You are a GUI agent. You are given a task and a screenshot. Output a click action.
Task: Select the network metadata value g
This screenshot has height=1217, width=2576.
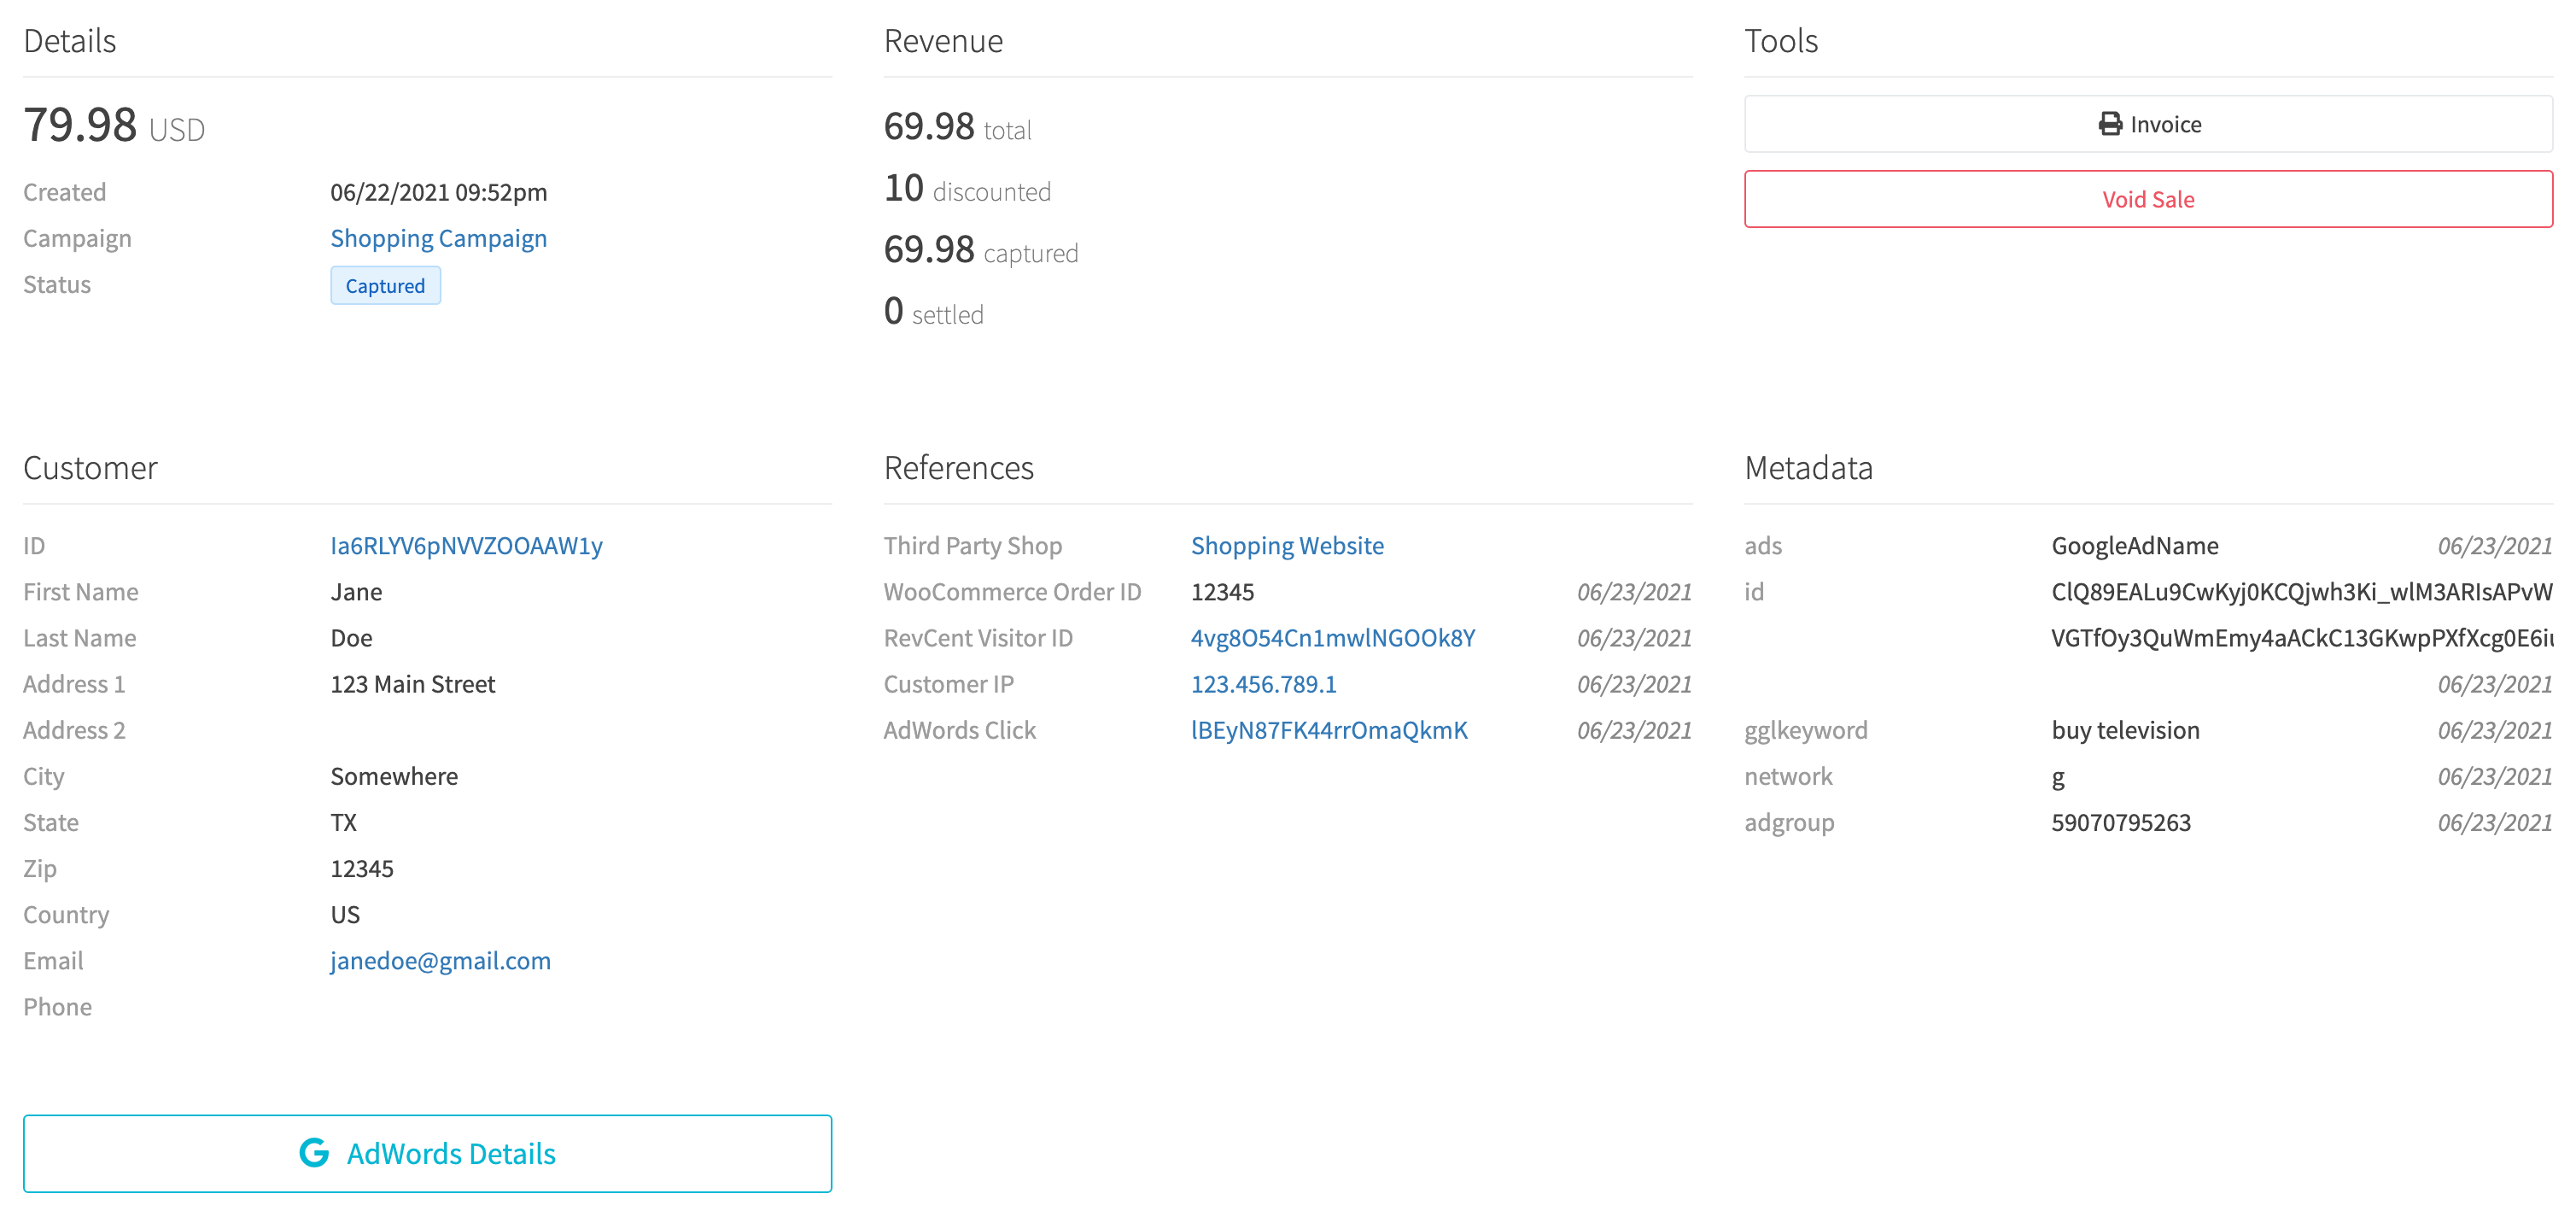pos(2058,778)
